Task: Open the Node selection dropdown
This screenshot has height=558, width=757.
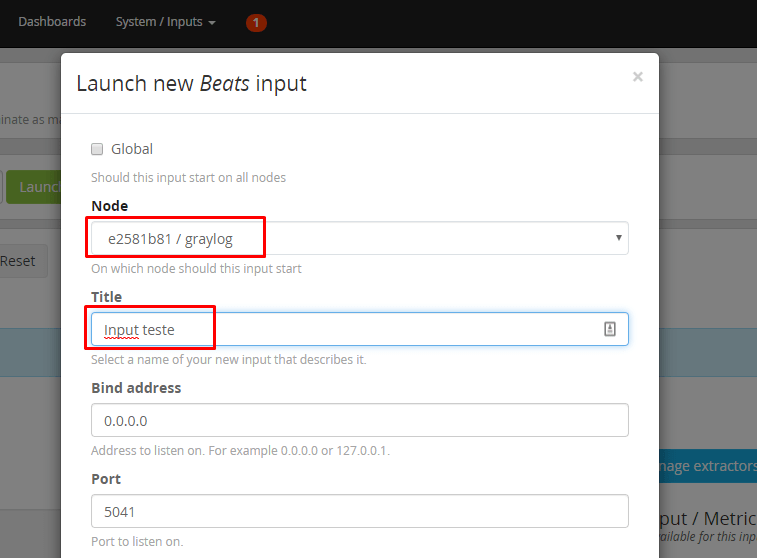Action: 359,238
